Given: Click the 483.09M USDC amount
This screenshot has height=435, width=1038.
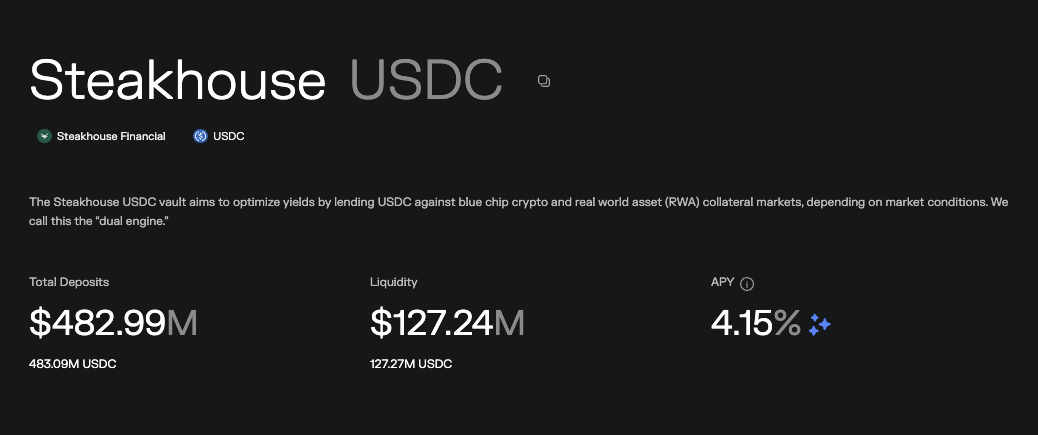Looking at the screenshot, I should (73, 364).
